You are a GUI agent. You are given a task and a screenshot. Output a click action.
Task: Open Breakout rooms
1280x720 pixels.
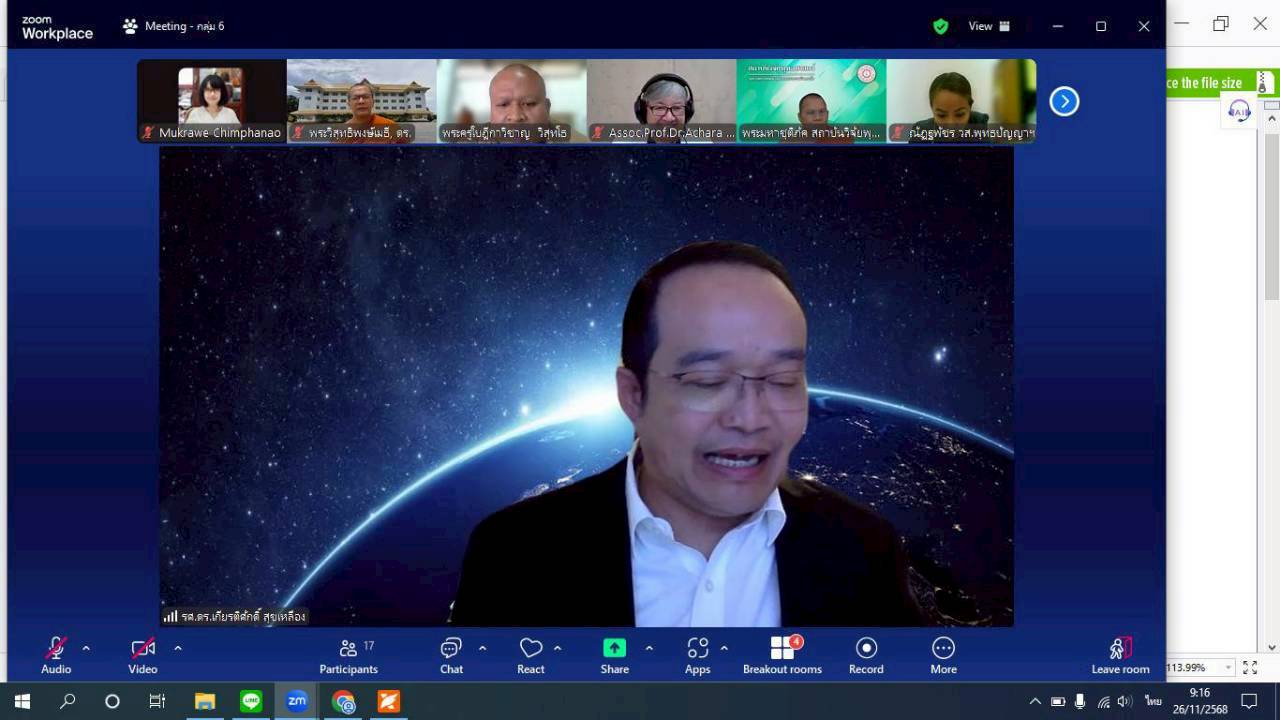tap(782, 656)
